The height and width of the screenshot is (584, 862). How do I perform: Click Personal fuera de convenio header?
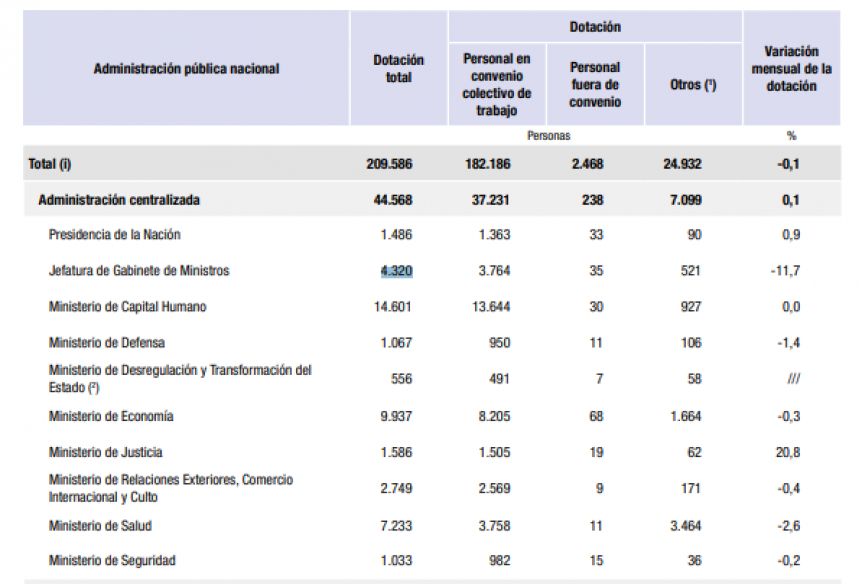[x=595, y=85]
